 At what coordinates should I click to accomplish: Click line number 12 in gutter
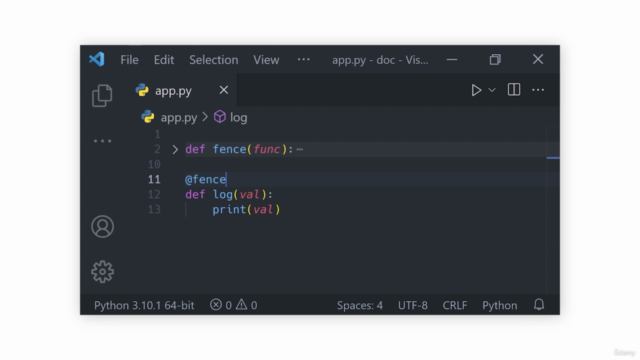tap(154, 195)
